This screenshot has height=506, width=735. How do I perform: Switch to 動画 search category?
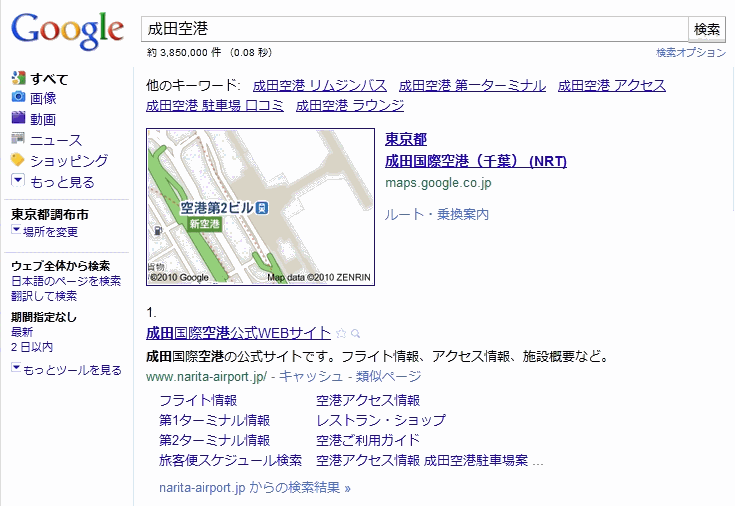click(x=43, y=120)
